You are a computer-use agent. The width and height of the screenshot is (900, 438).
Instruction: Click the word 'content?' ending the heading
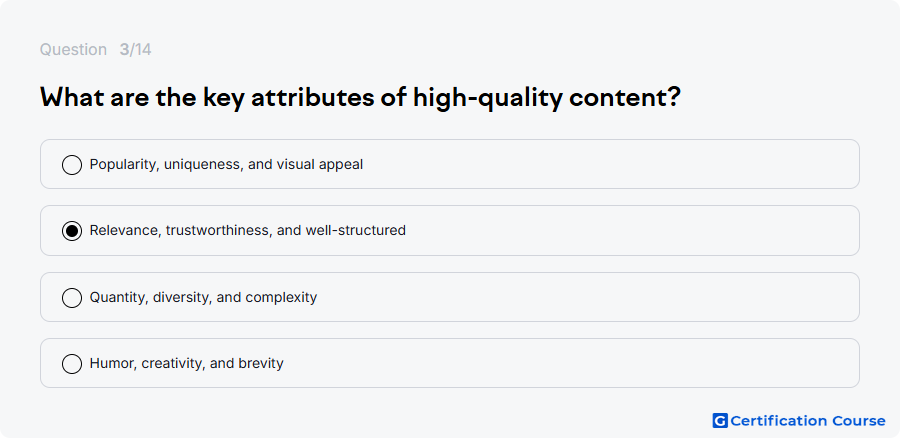click(x=625, y=98)
